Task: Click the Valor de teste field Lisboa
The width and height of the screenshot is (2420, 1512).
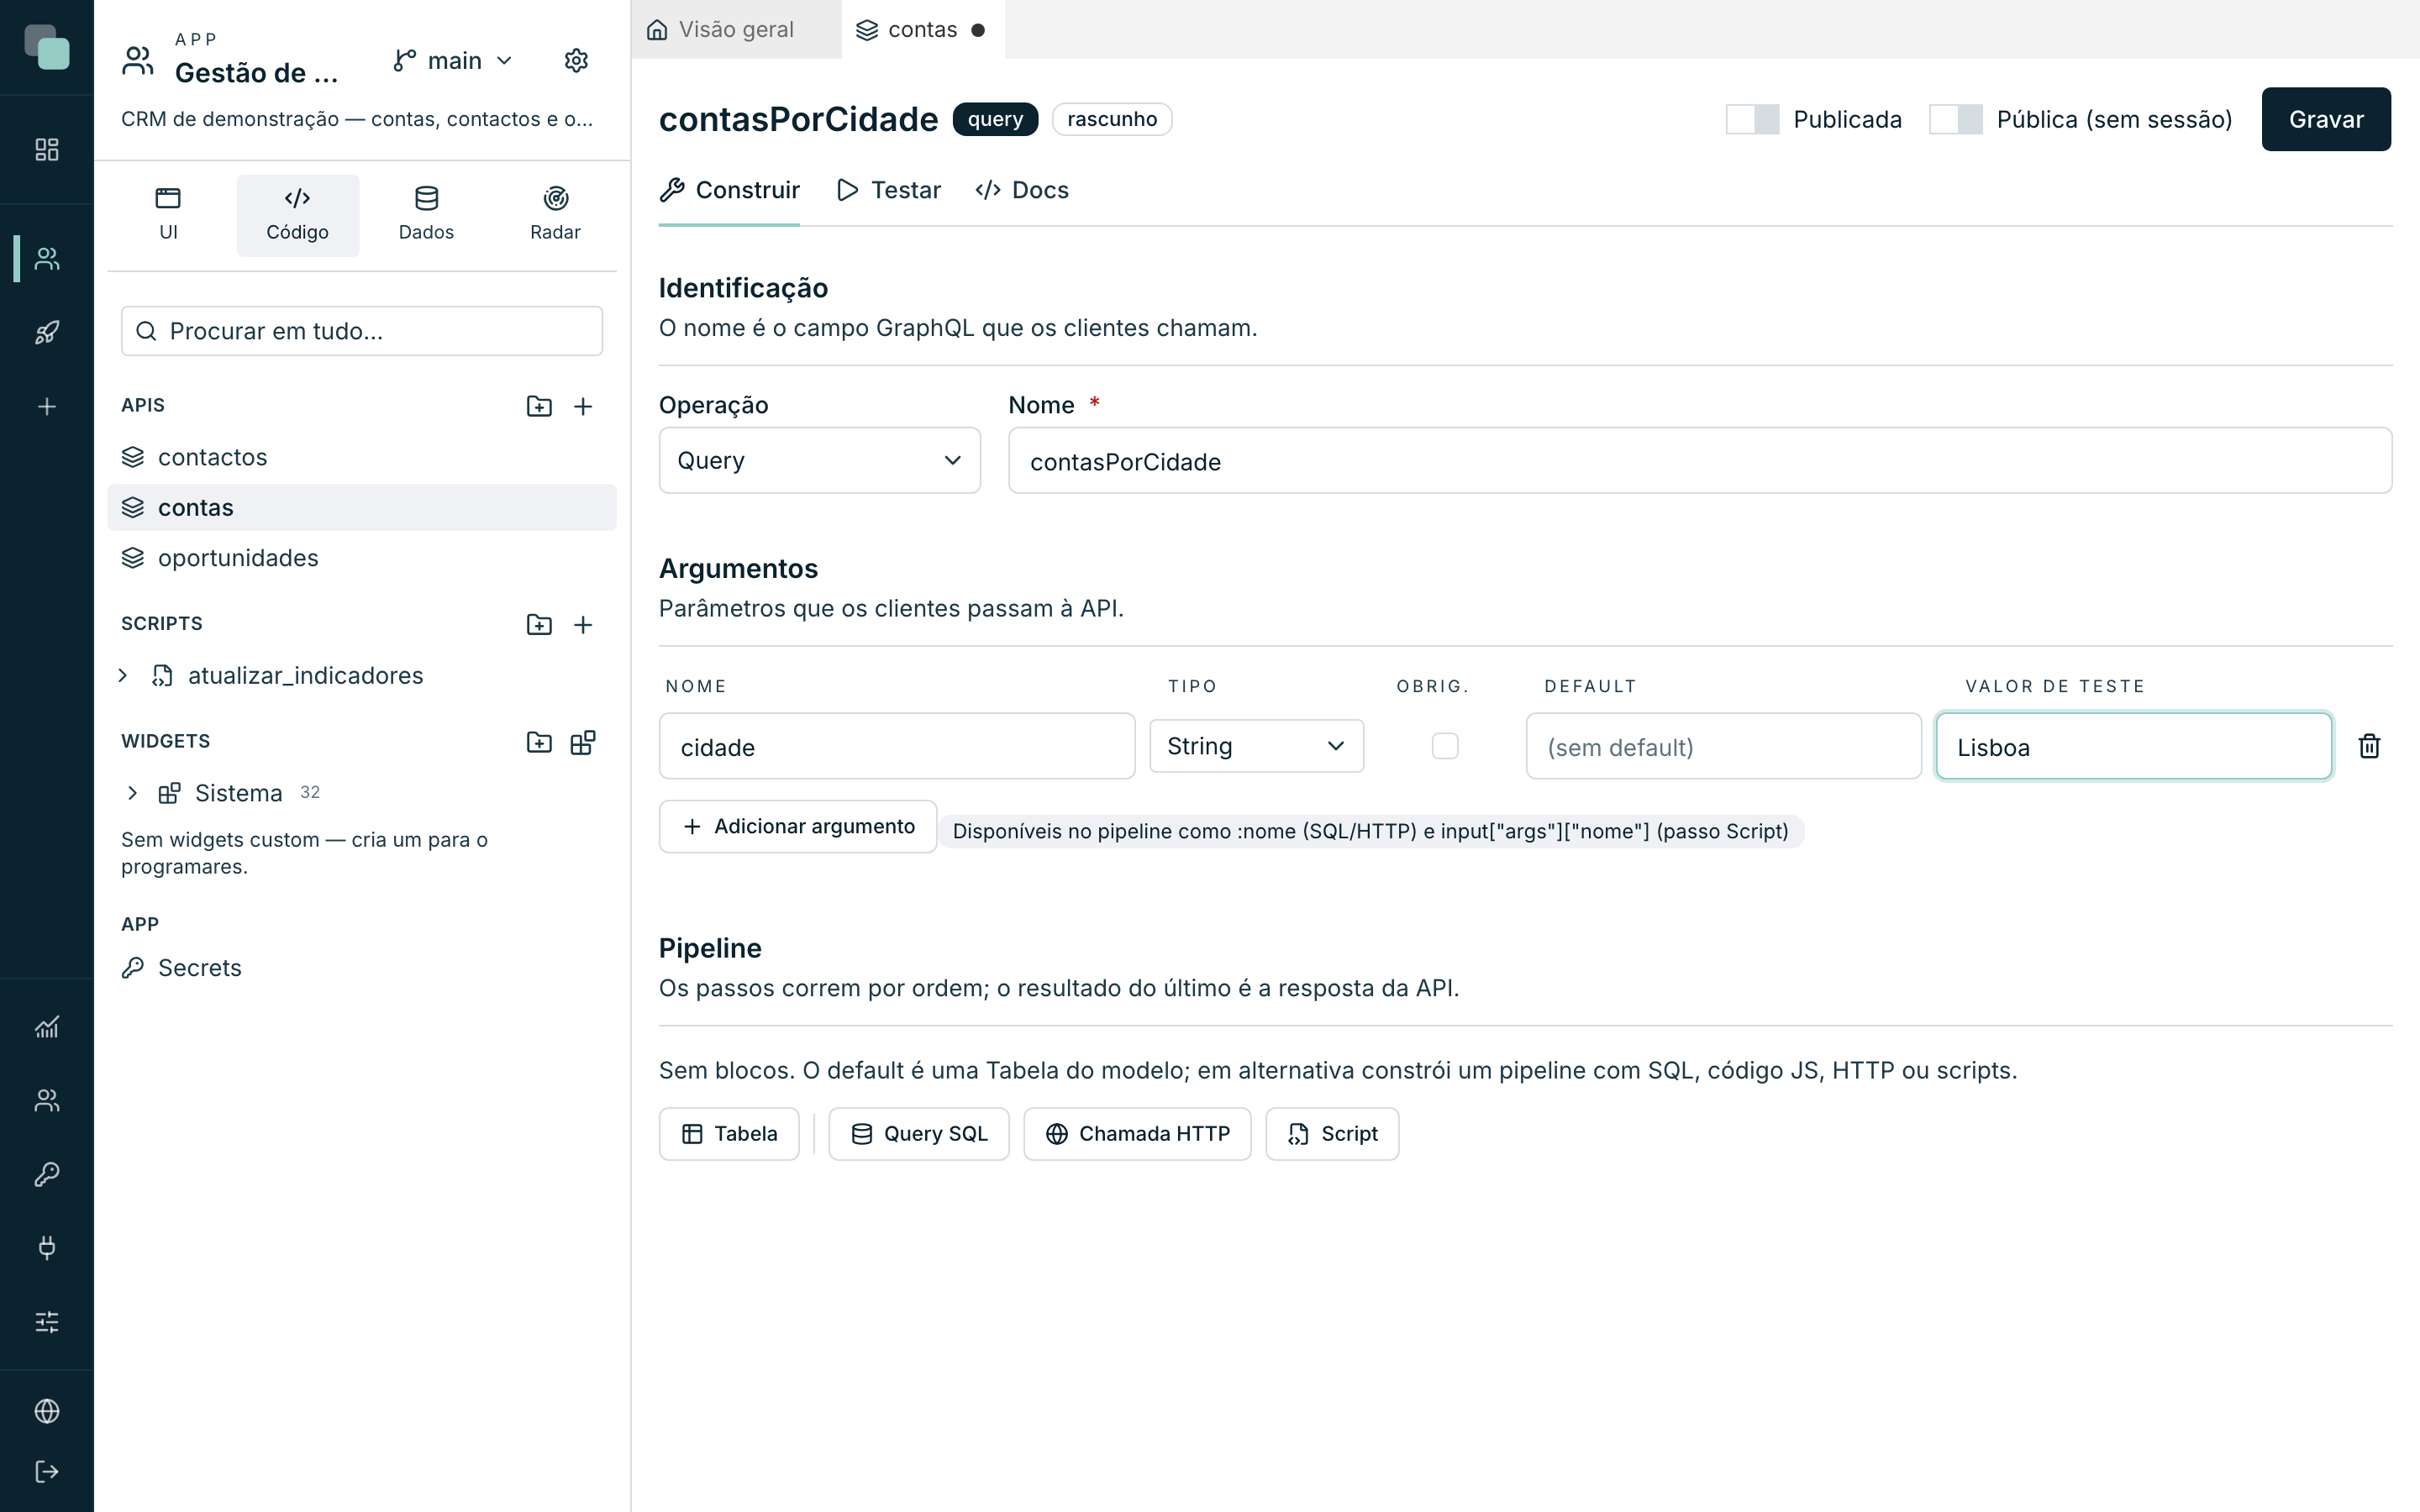Action: click(x=2133, y=746)
